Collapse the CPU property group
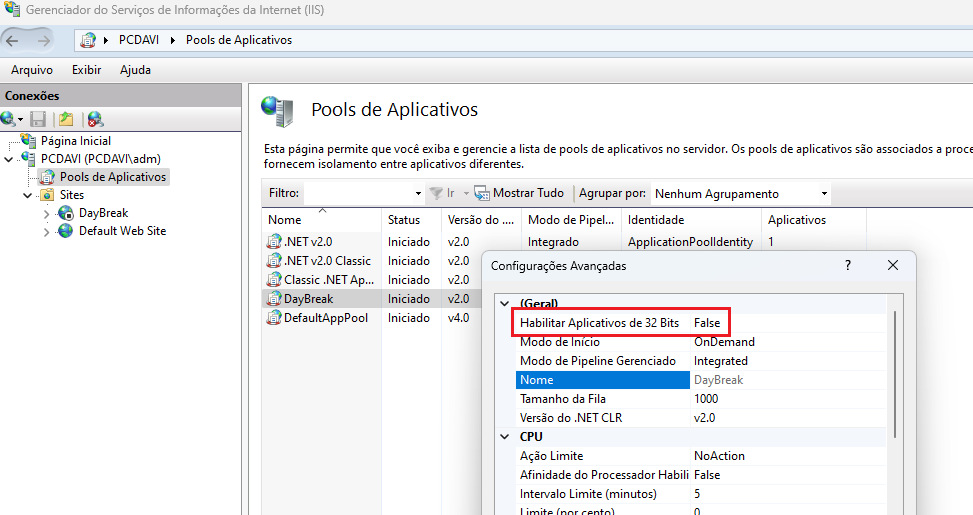Screen dimensions: 973x515 coord(505,437)
